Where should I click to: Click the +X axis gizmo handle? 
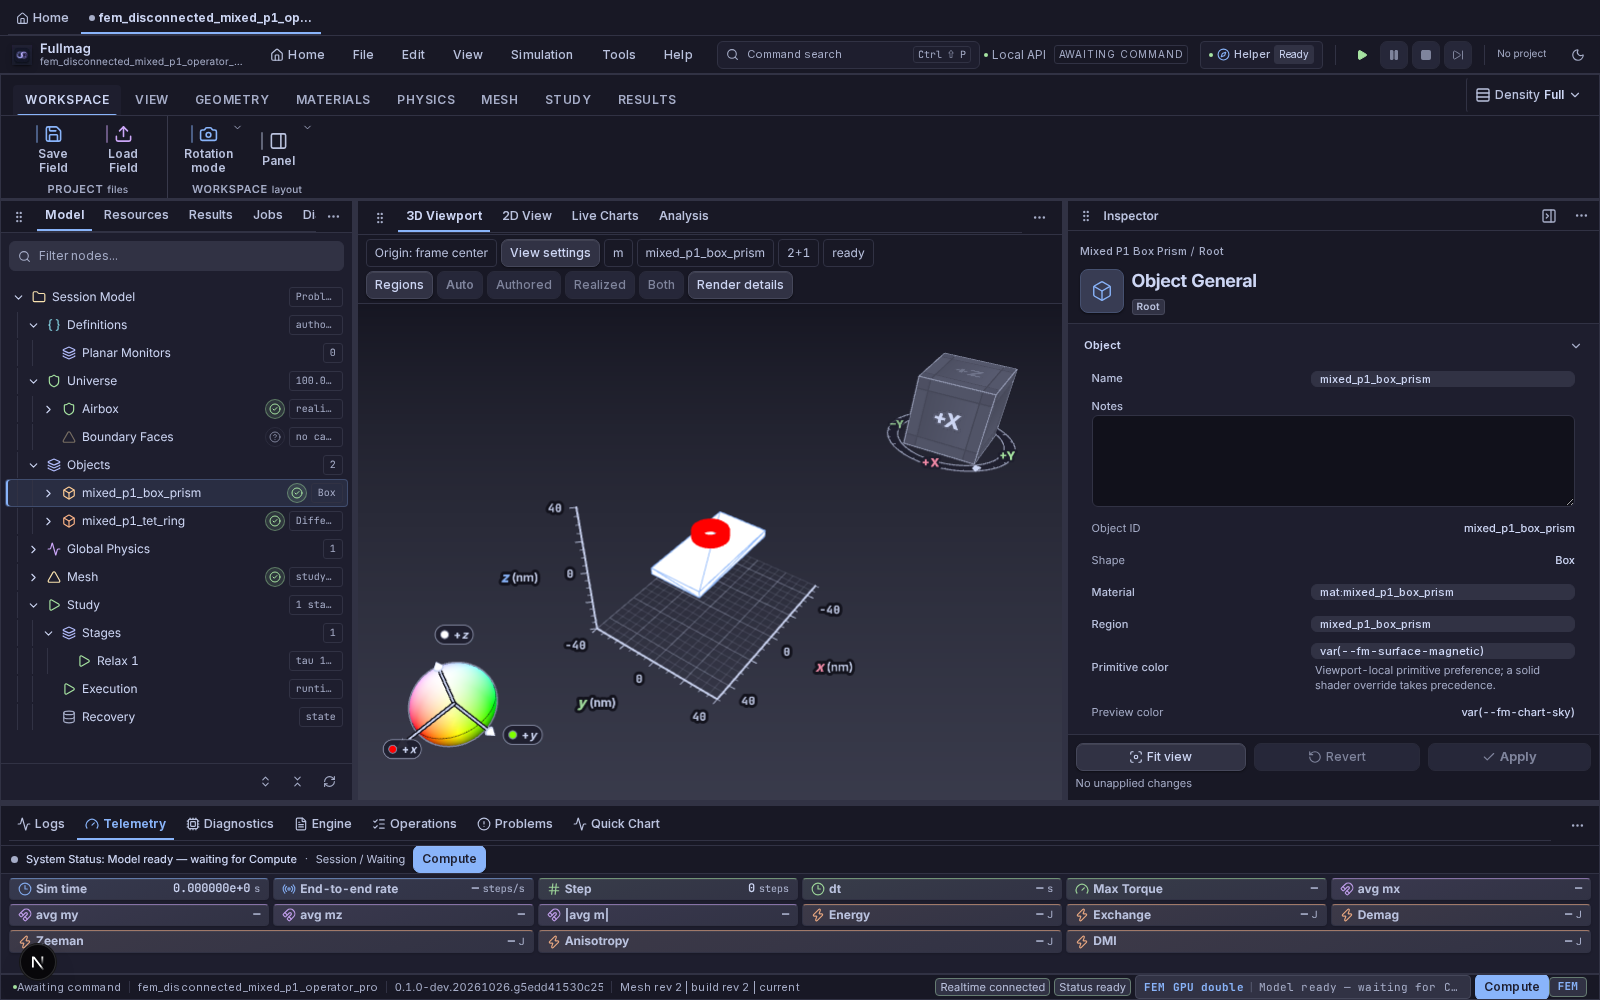[x=402, y=749]
